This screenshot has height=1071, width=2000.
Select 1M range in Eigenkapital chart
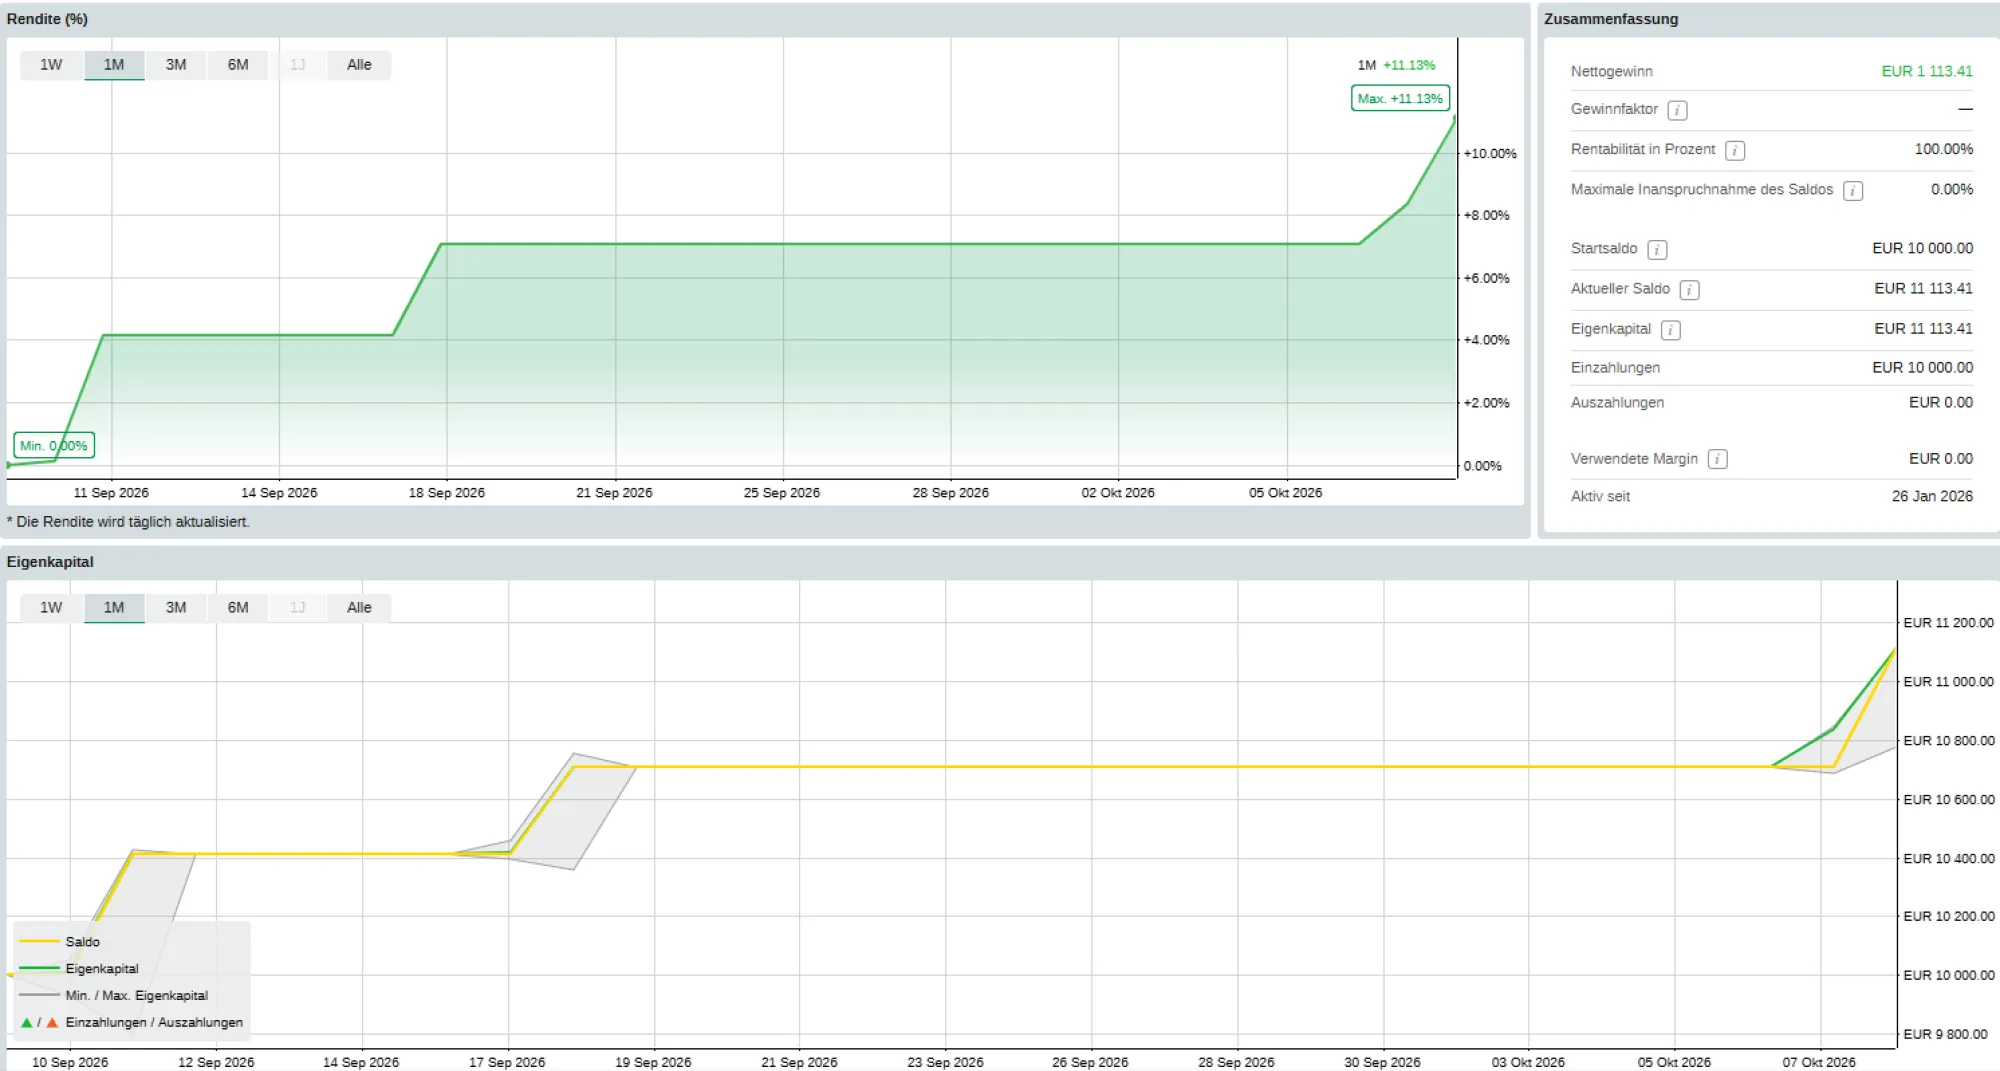[x=114, y=608]
